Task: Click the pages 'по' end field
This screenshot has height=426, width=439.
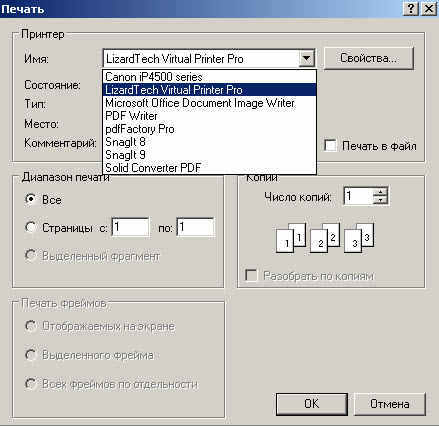Action: point(196,227)
